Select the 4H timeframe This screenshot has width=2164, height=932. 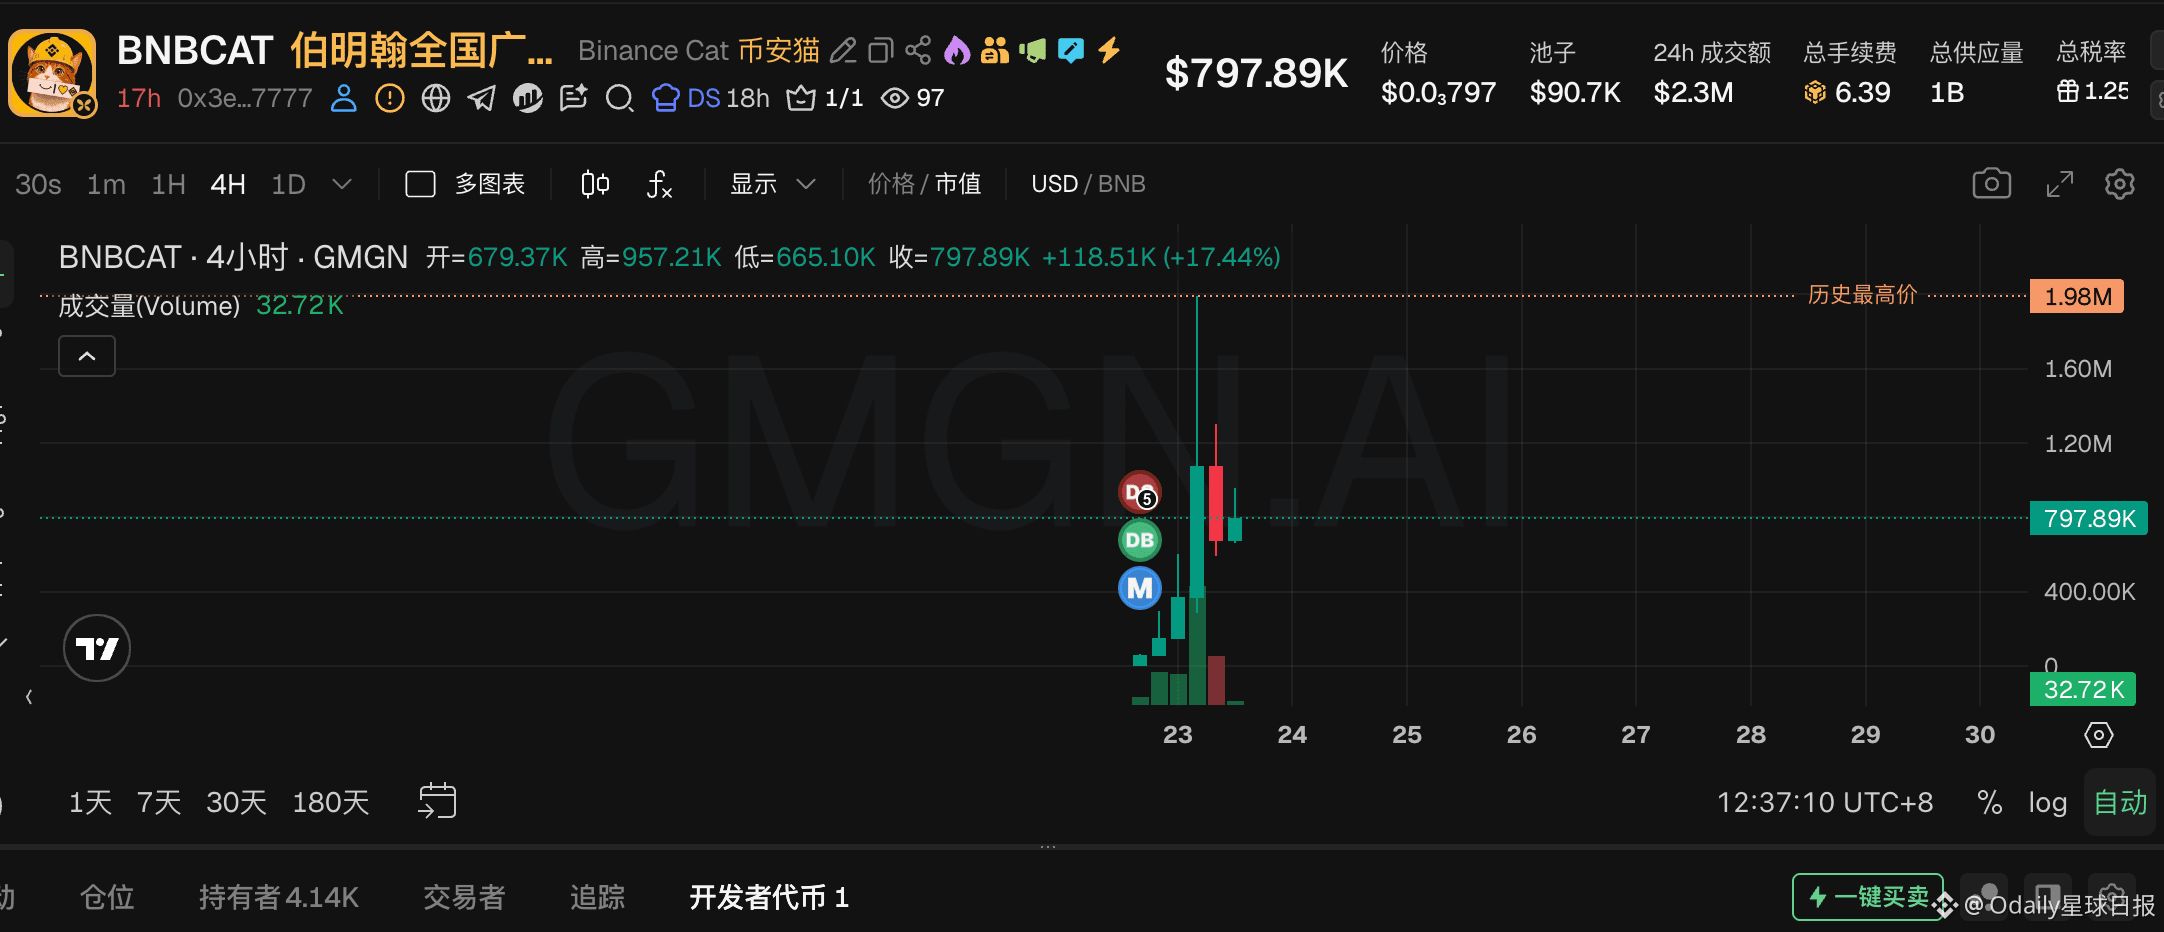(x=228, y=184)
